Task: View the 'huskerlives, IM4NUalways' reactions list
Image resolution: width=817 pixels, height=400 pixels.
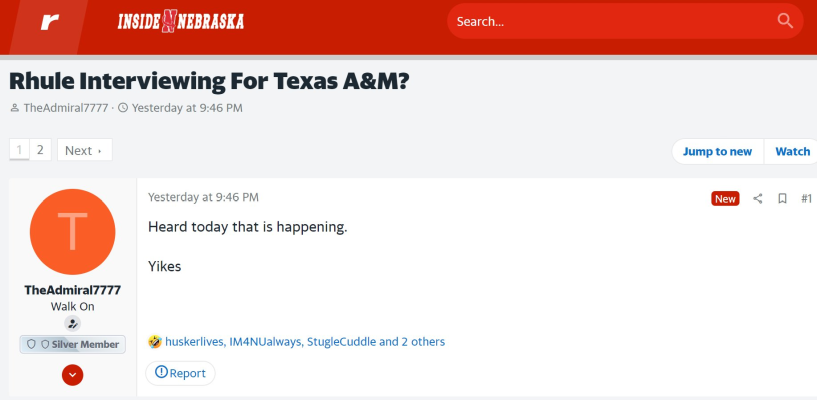Action: (305, 342)
